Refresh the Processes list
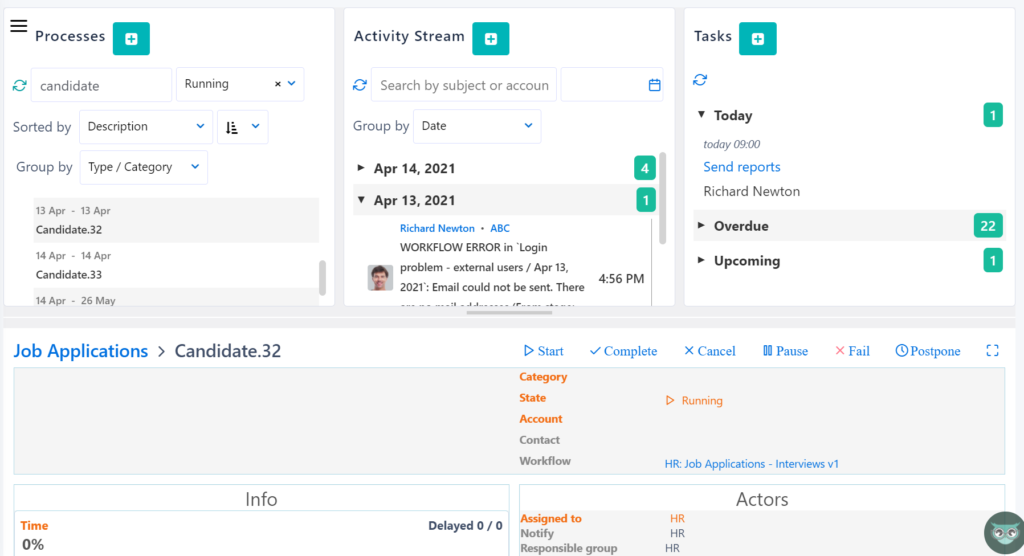 20,86
